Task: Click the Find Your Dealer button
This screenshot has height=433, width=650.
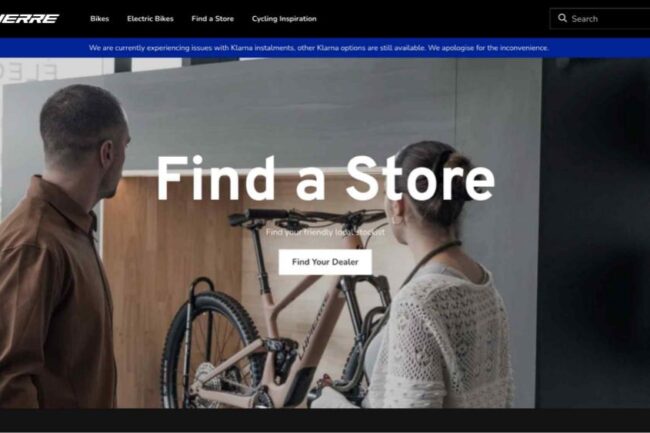Action: (325, 262)
